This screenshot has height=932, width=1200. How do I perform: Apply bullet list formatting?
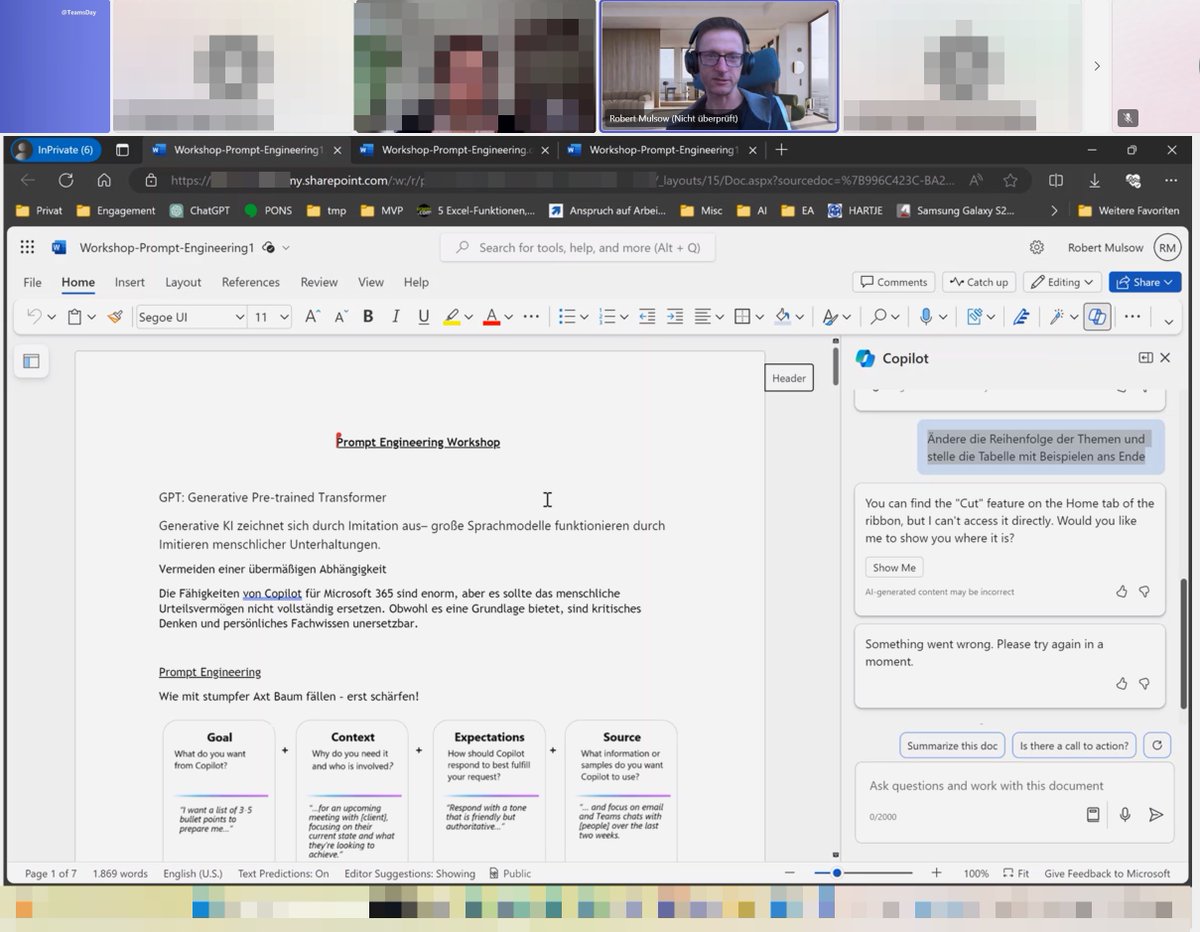point(567,316)
